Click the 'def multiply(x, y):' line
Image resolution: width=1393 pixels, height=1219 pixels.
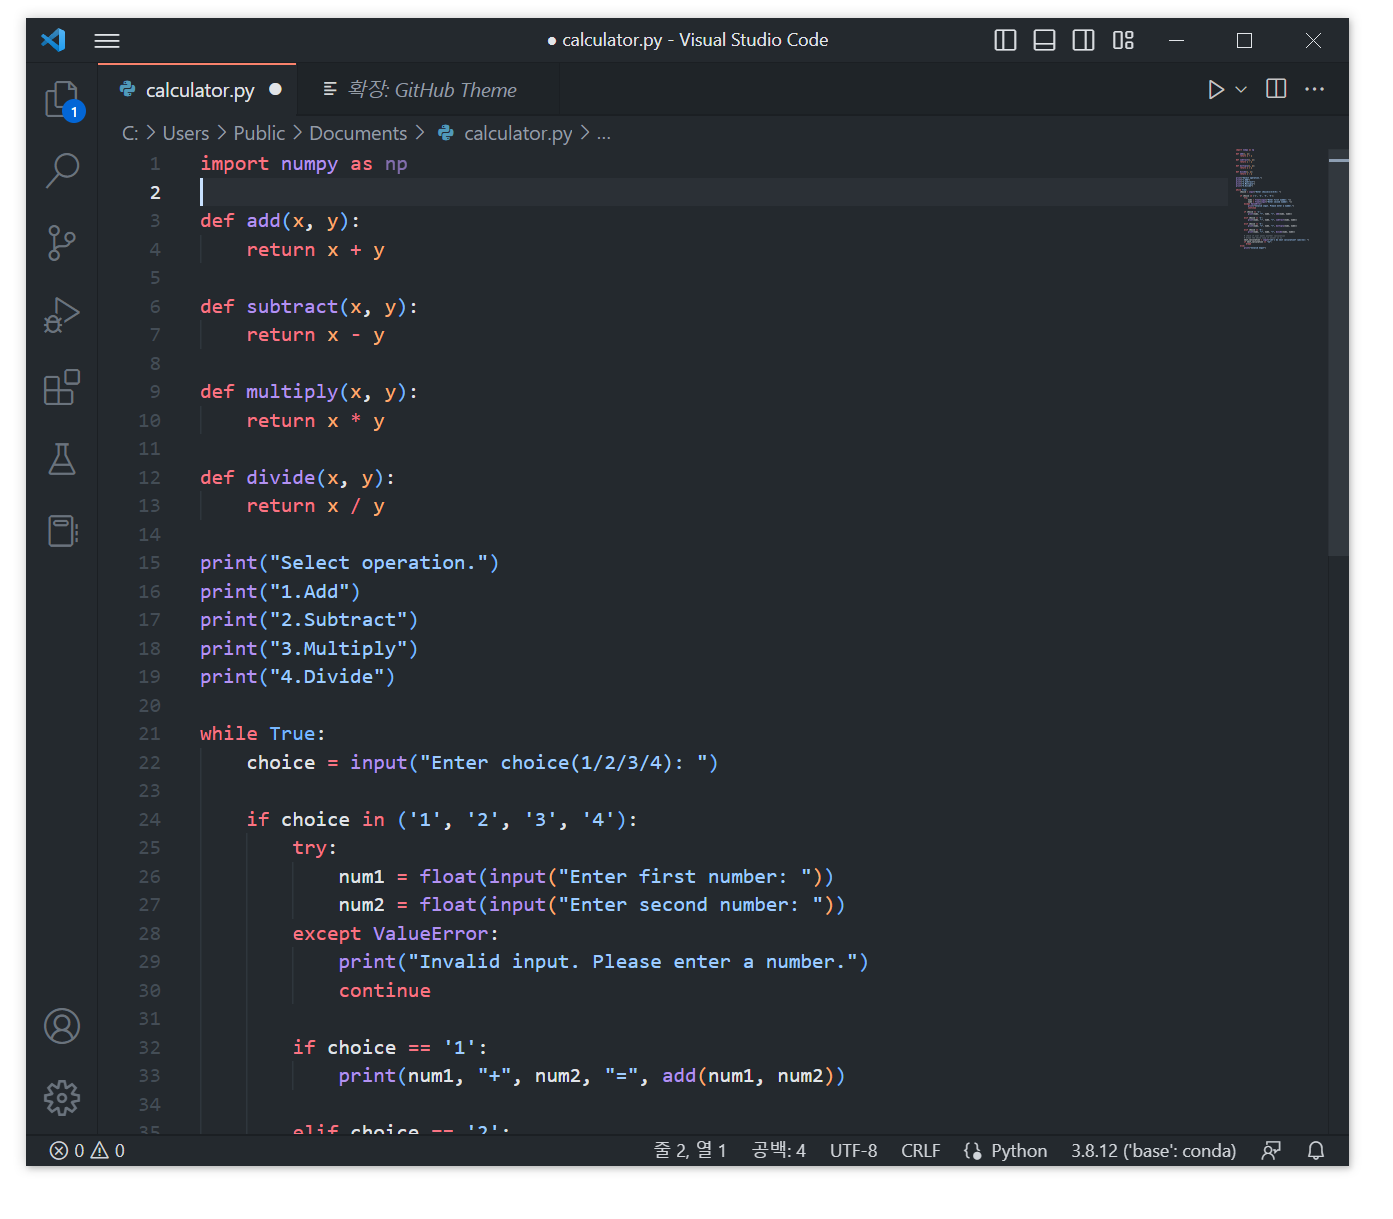309,392
